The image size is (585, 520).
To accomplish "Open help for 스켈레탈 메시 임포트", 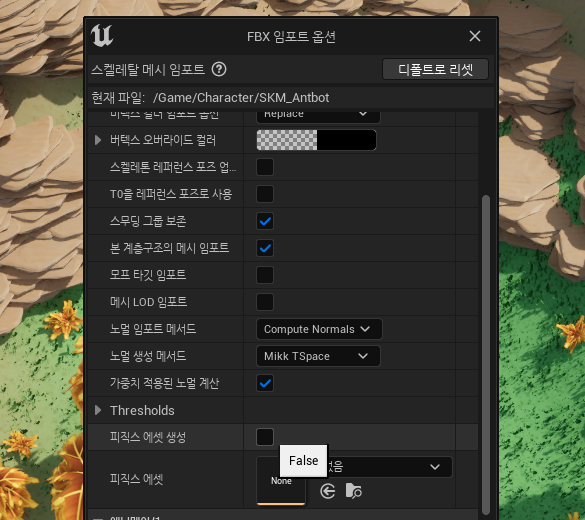I will coord(219,69).
